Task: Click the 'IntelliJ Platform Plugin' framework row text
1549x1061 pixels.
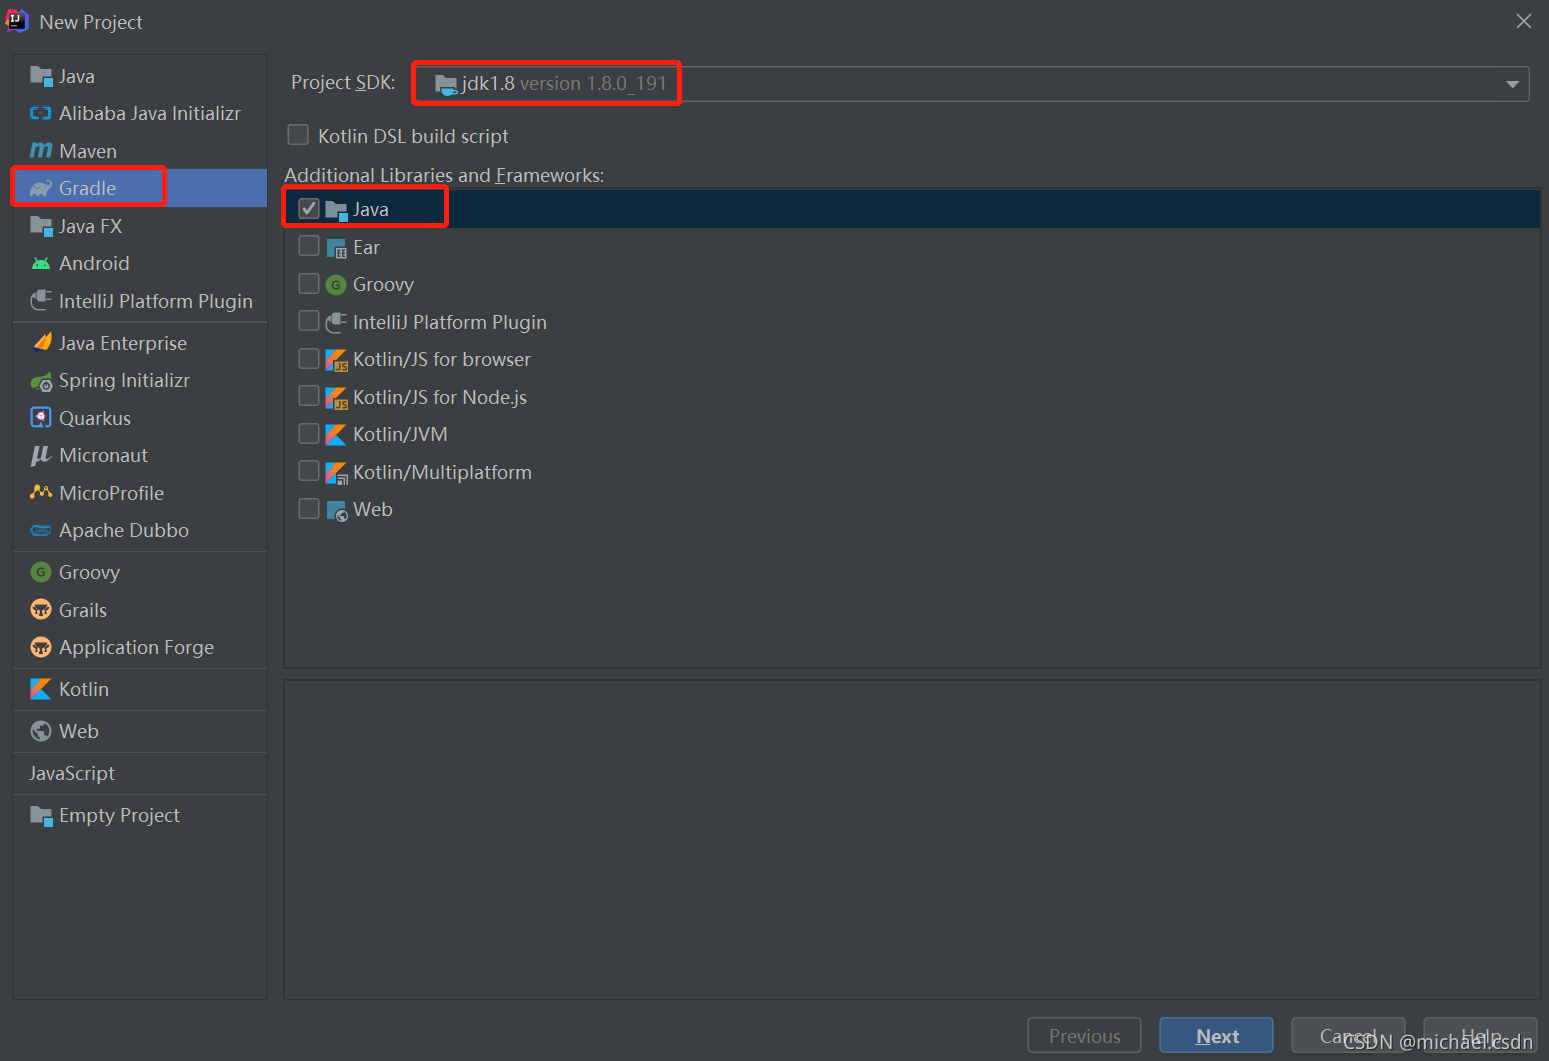Action: (450, 322)
